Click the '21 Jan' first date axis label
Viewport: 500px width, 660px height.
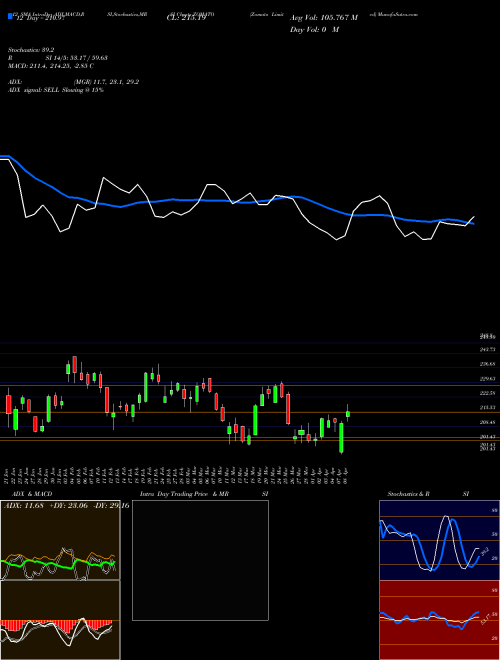pos(8,475)
